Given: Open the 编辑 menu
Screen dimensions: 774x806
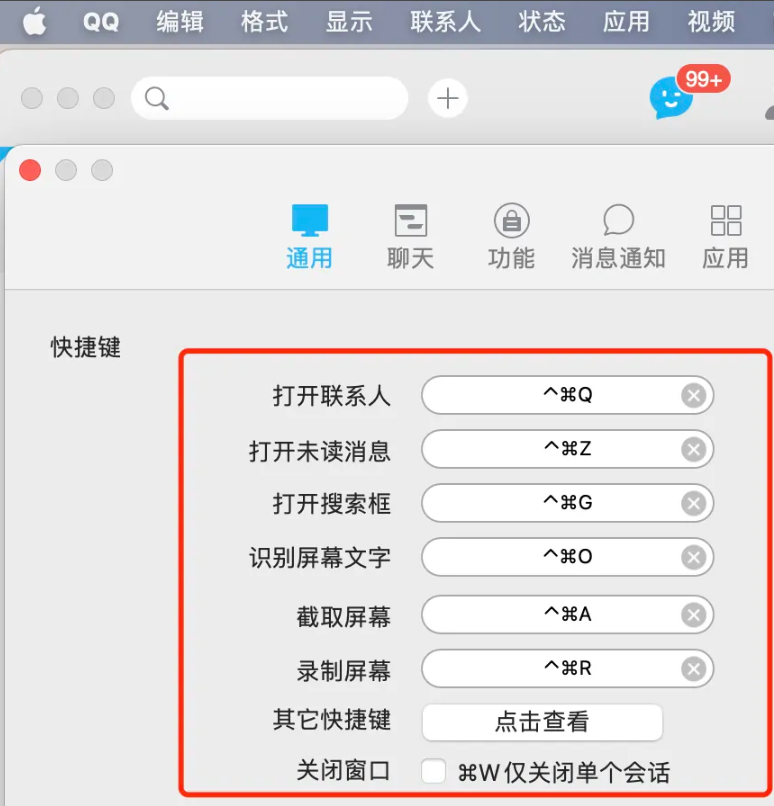Looking at the screenshot, I should pos(180,22).
